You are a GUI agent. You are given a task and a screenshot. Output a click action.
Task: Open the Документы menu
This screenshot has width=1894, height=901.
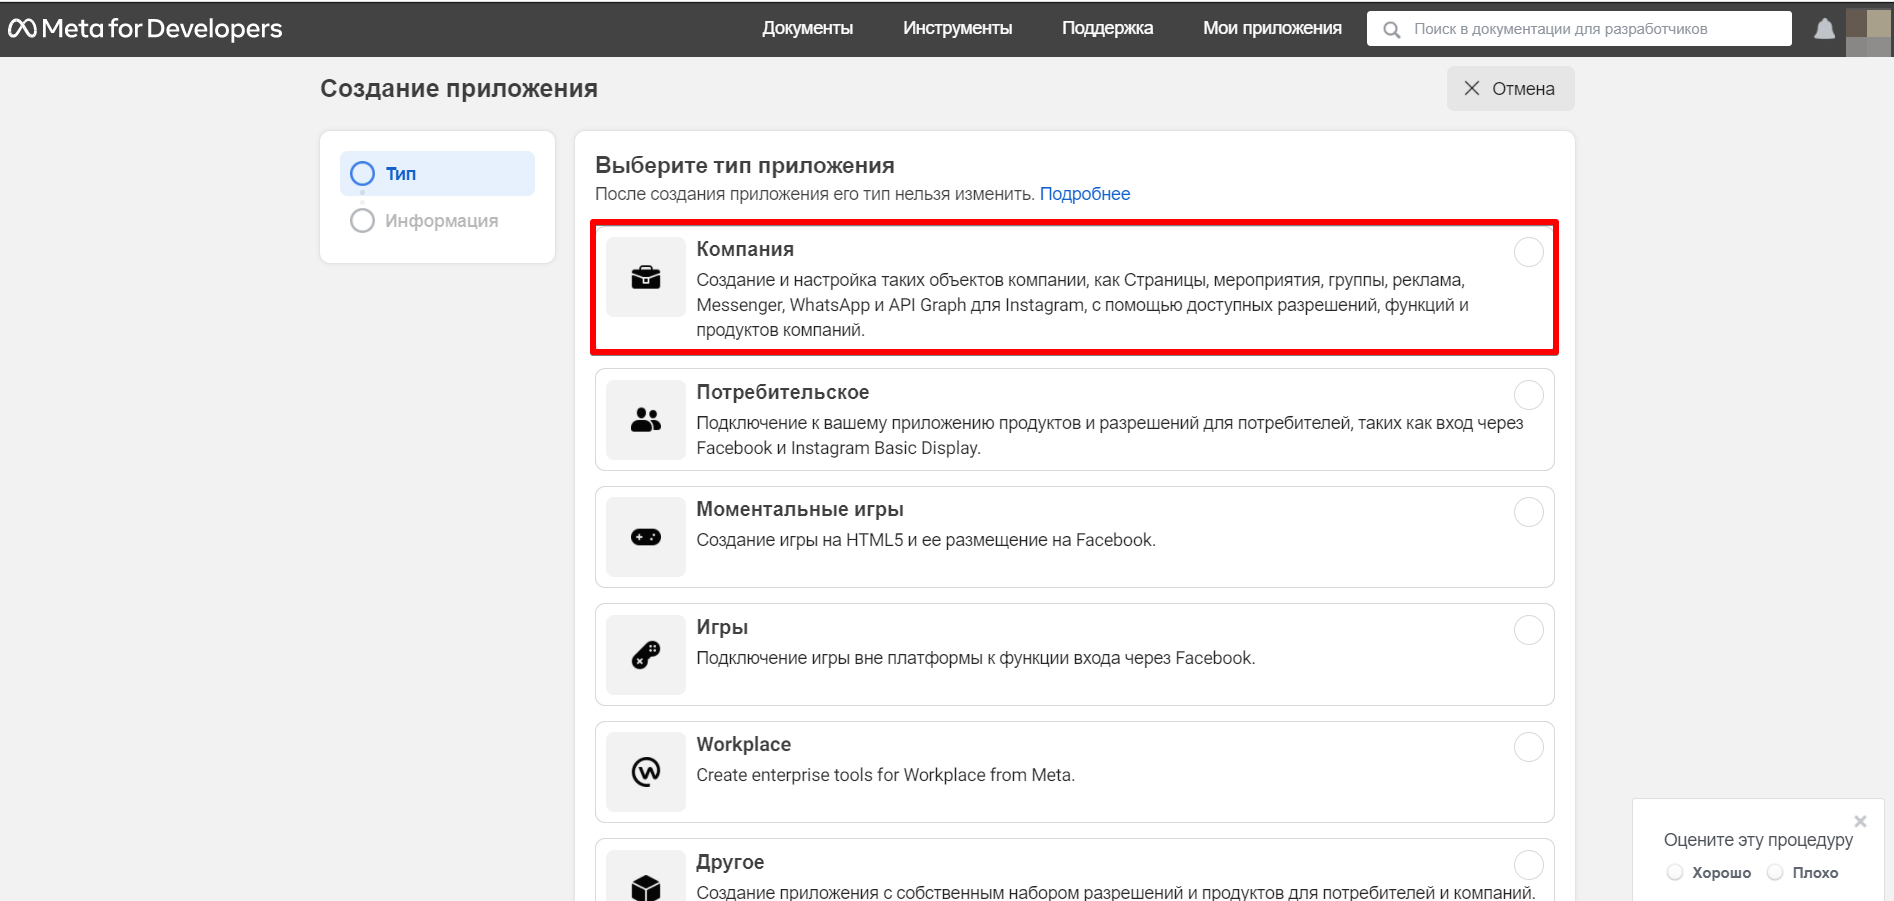click(x=807, y=28)
